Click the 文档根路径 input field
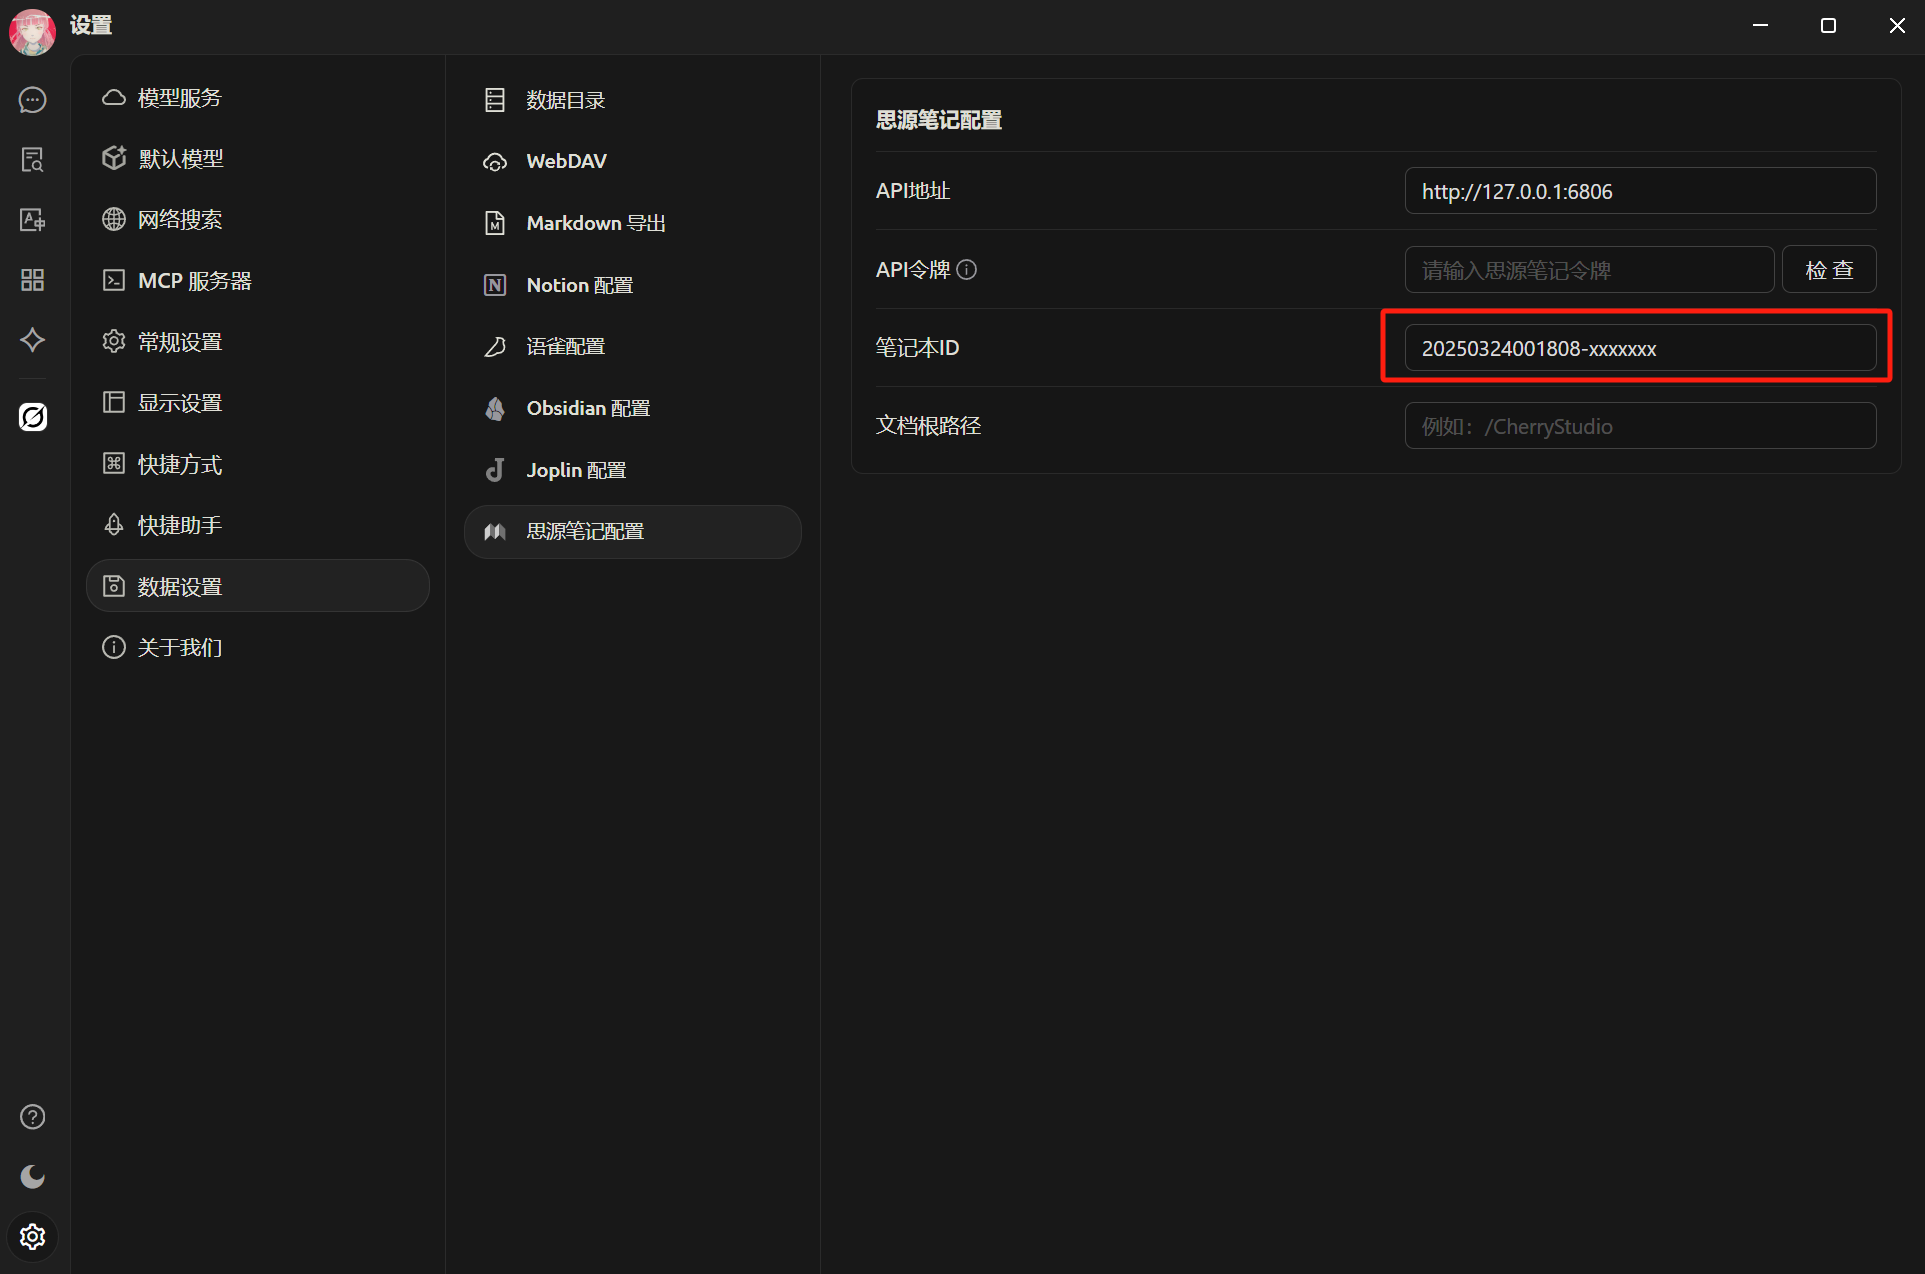1925x1274 pixels. pos(1639,426)
